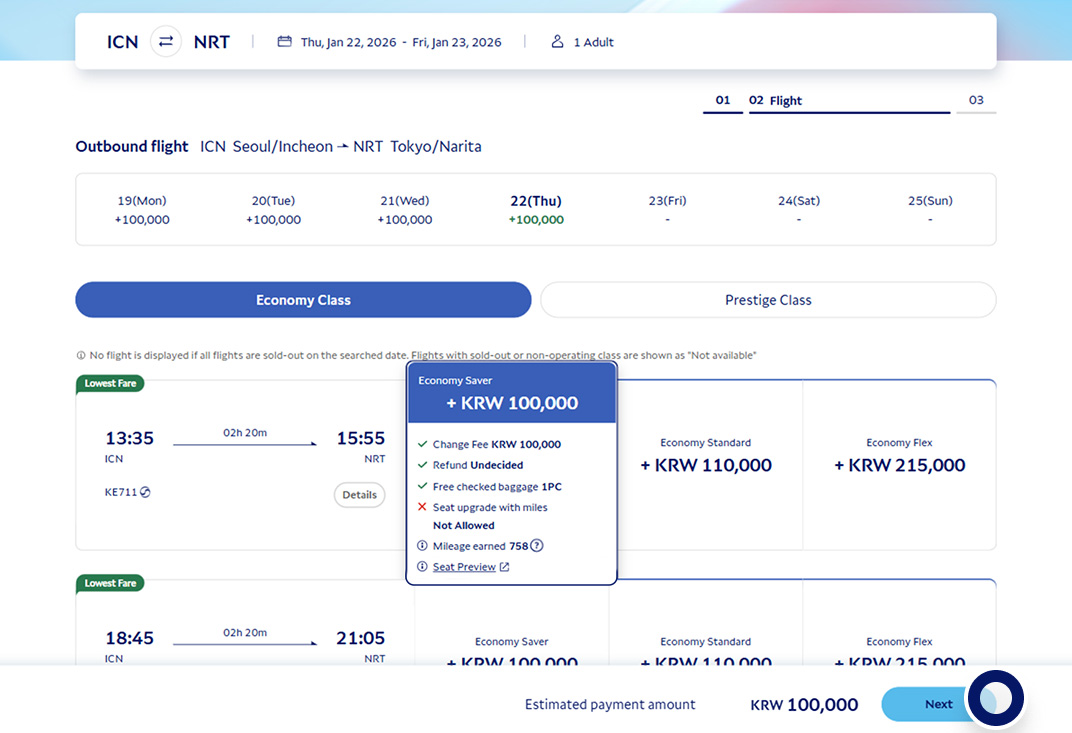The width and height of the screenshot is (1072, 733).
Task: Click the calendar icon beside travel dates
Action: pyautogui.click(x=284, y=42)
